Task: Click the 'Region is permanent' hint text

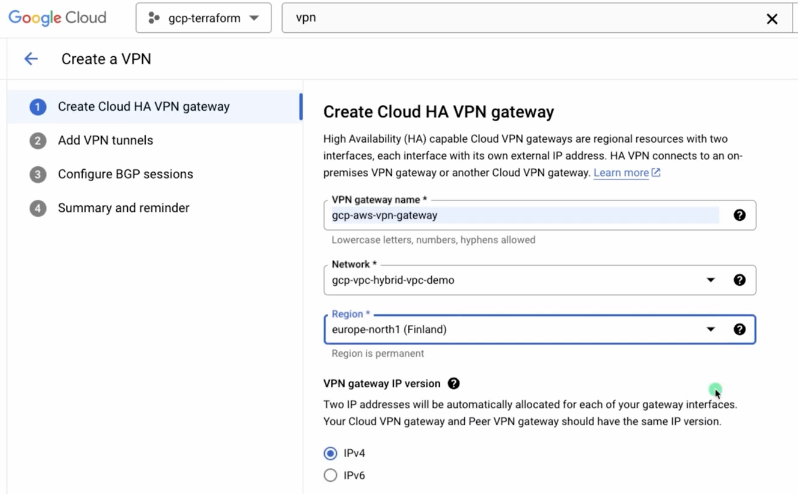Action: click(x=378, y=354)
